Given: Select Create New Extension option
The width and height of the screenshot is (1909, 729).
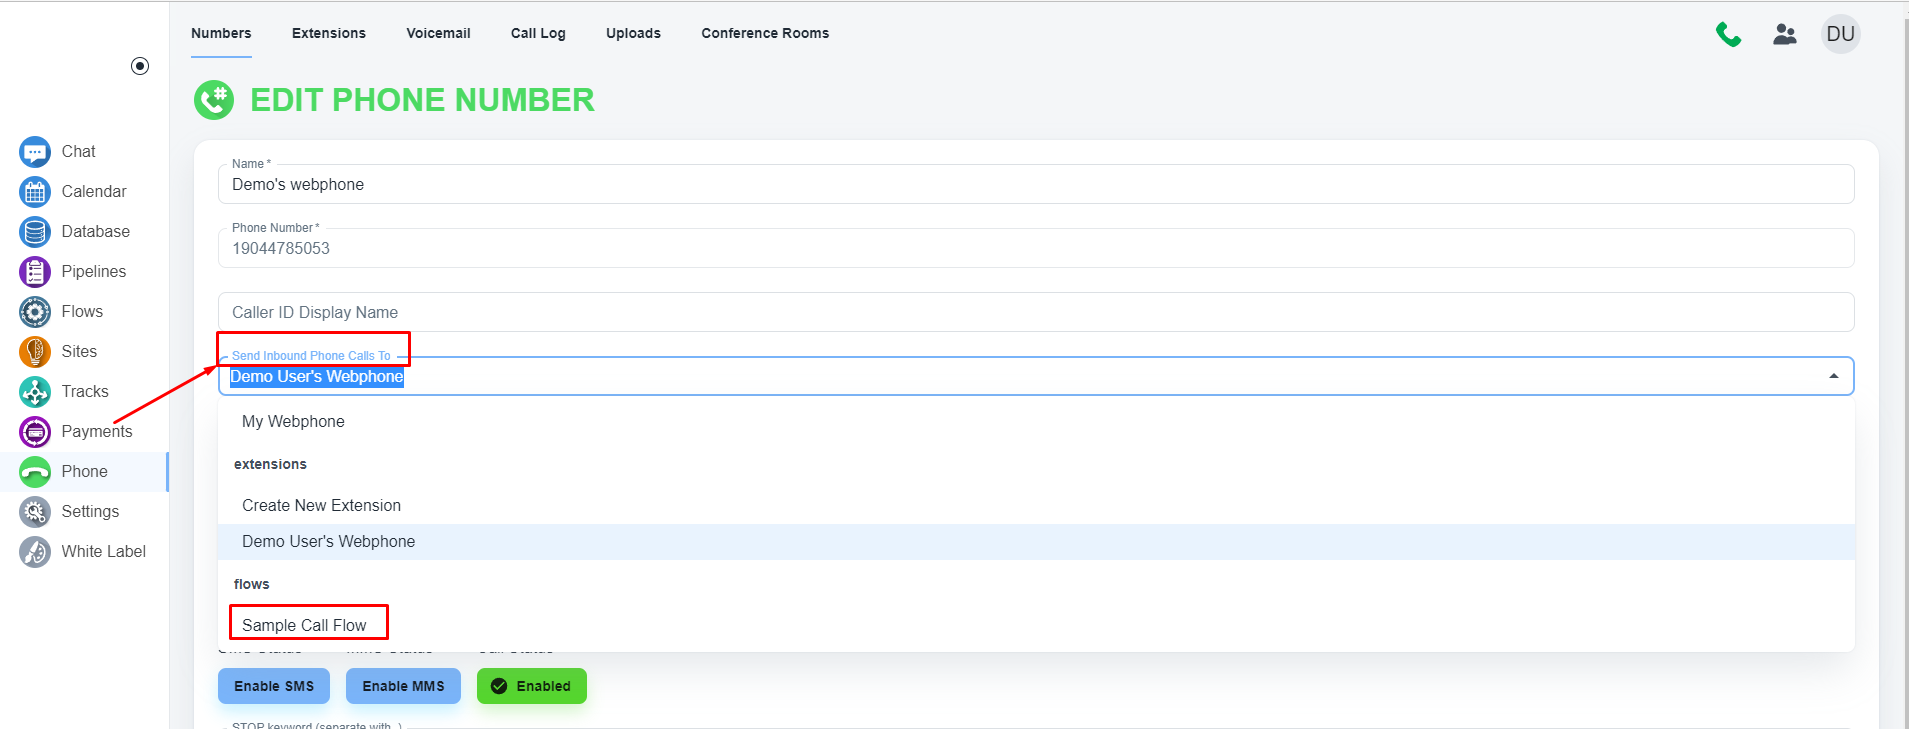Looking at the screenshot, I should point(321,506).
